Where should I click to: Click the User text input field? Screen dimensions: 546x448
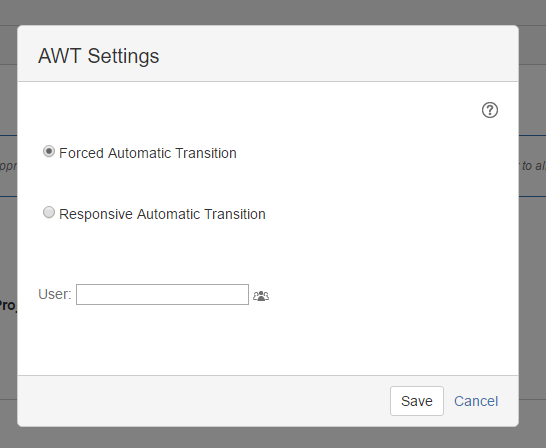[162, 294]
